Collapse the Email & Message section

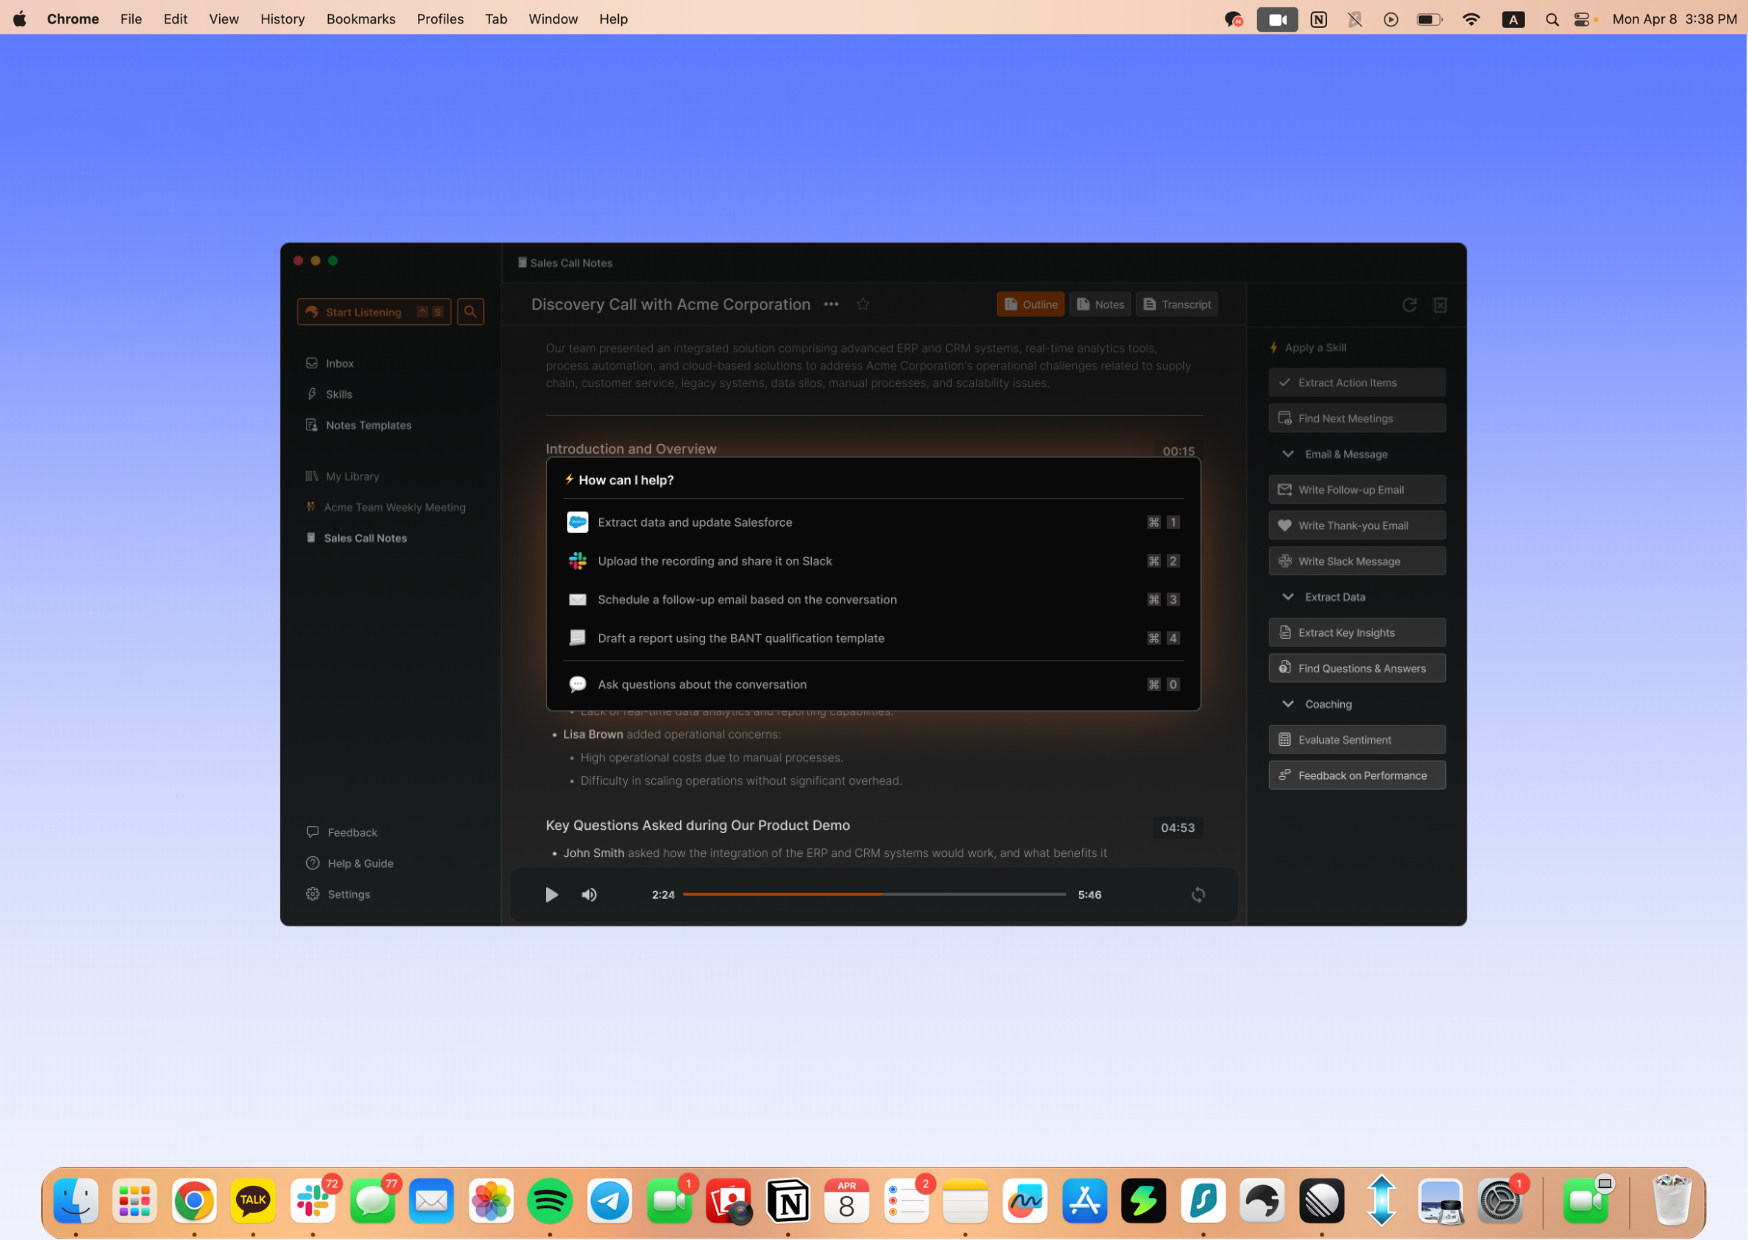[1288, 454]
